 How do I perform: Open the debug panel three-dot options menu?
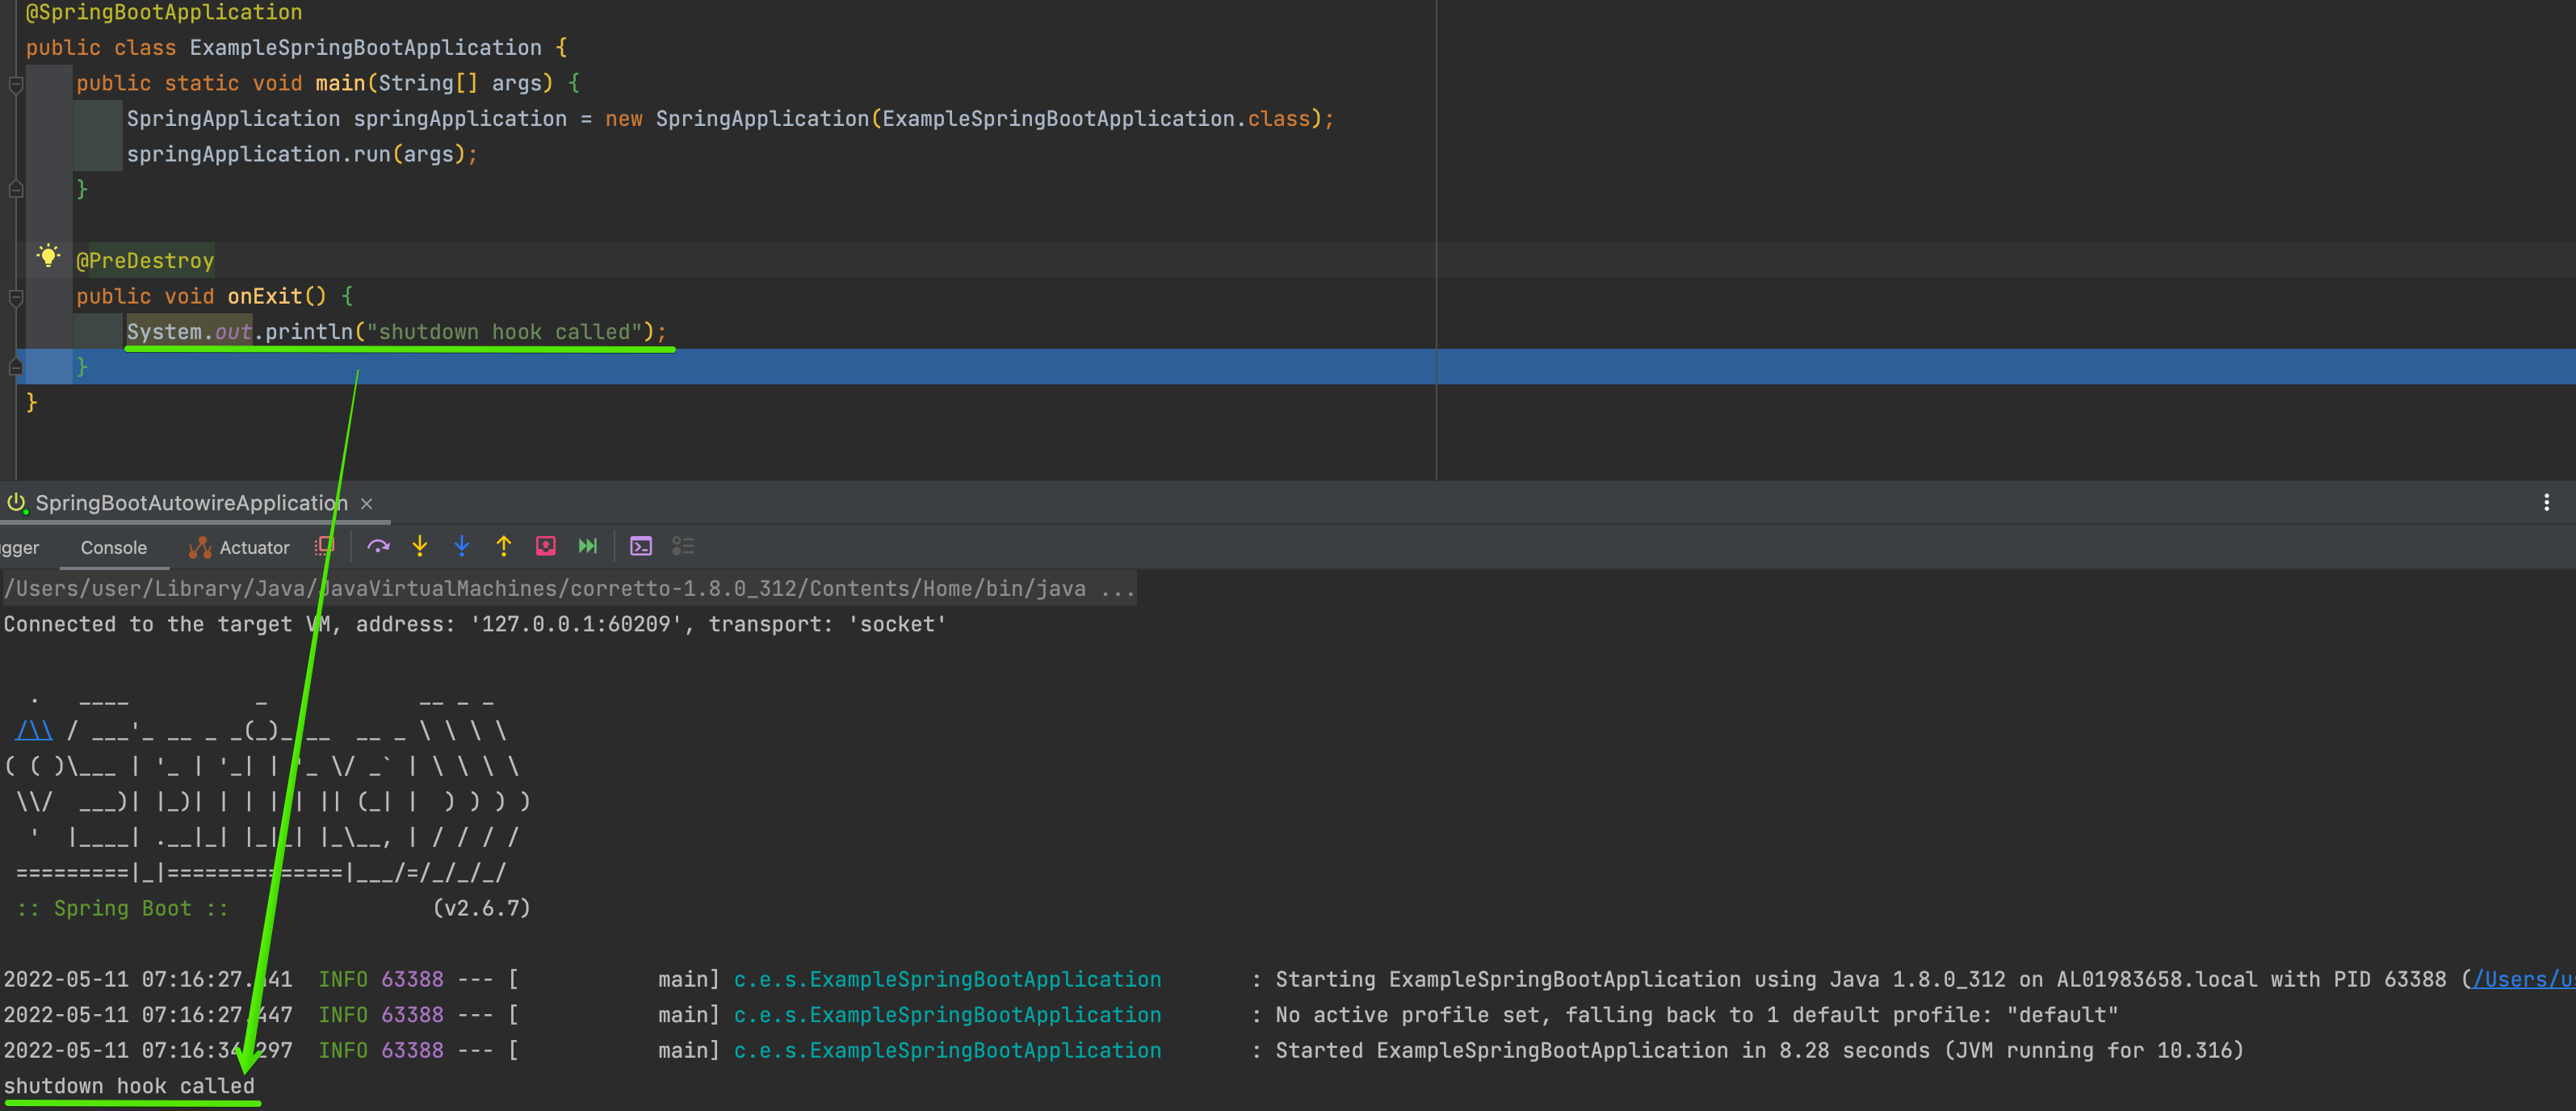2546,503
